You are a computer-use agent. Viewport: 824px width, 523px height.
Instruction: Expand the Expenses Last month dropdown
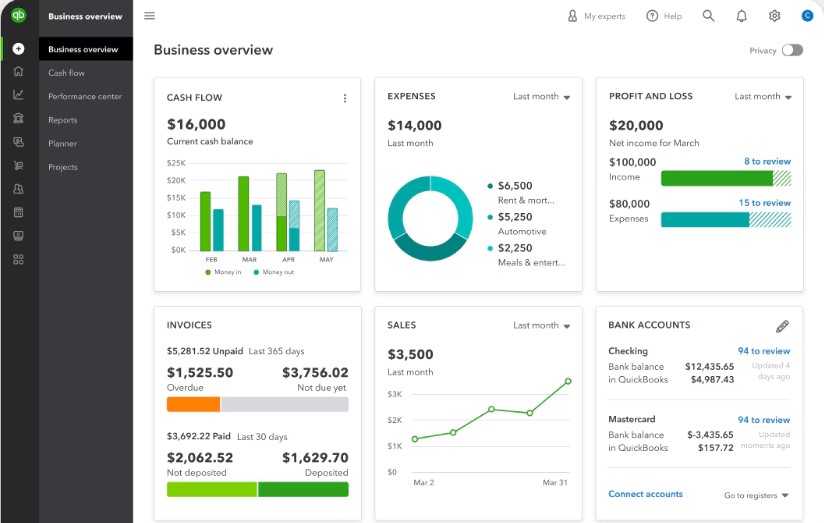point(542,97)
